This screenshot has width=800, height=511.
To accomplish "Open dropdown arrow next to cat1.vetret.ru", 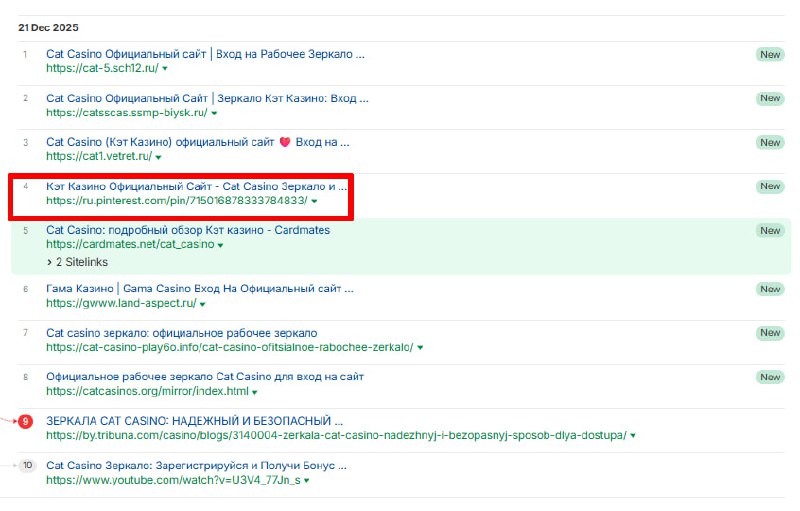I will point(159,157).
